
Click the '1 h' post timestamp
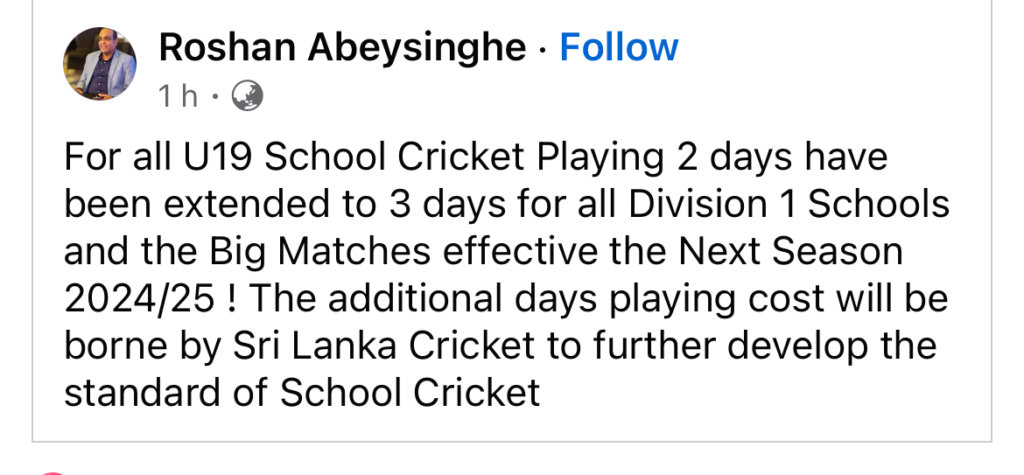tap(177, 96)
